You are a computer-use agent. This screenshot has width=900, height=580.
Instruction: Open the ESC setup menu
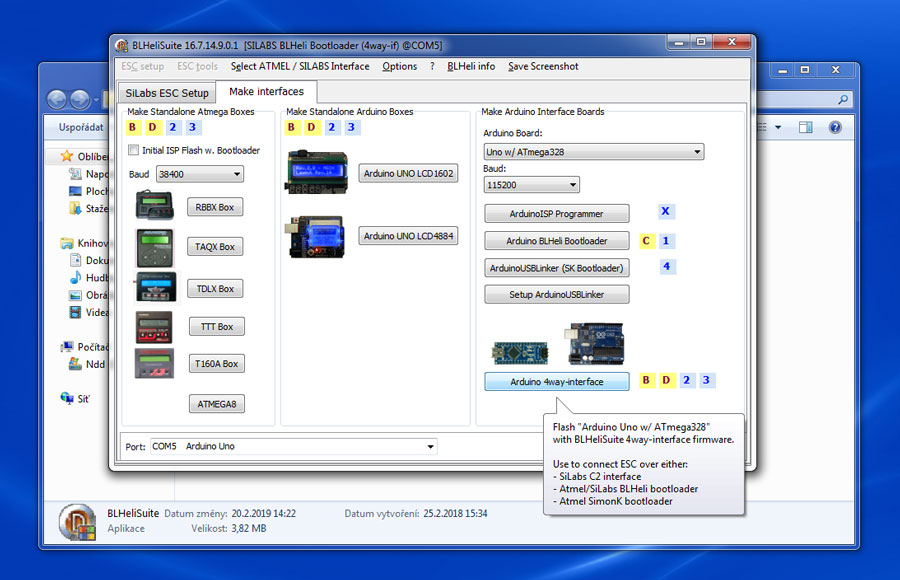click(142, 67)
